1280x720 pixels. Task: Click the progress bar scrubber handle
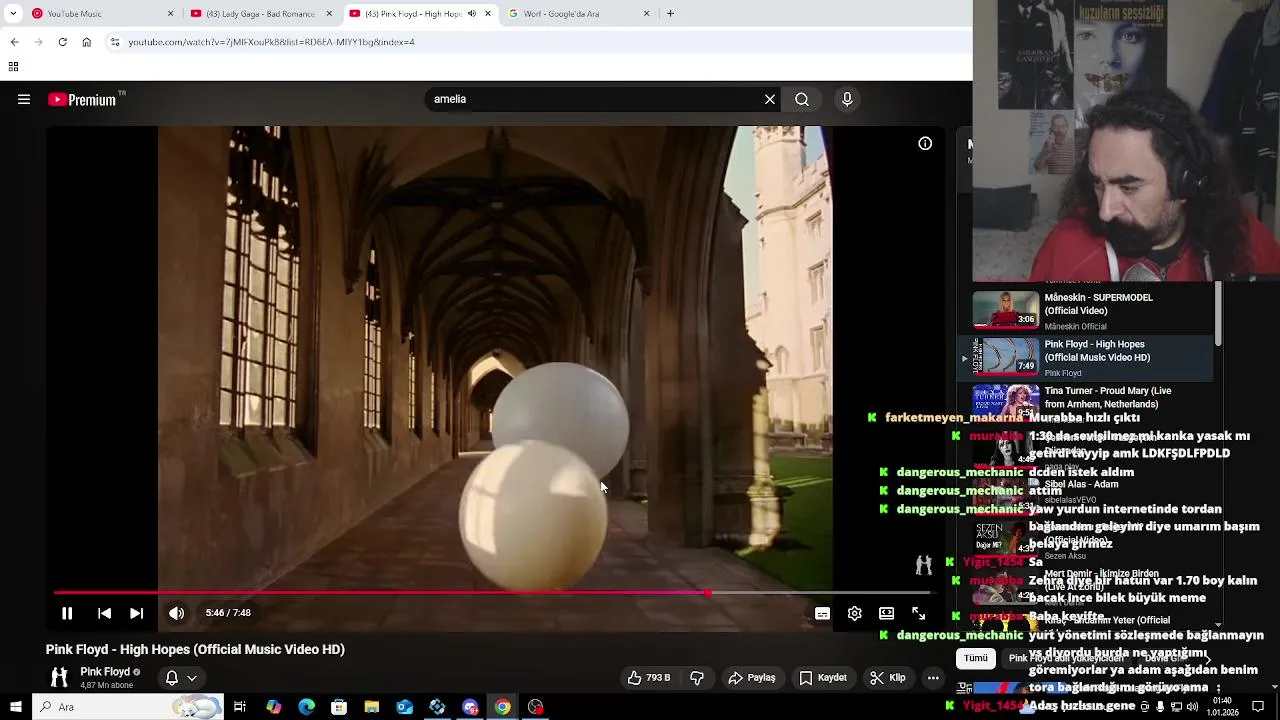click(x=707, y=593)
